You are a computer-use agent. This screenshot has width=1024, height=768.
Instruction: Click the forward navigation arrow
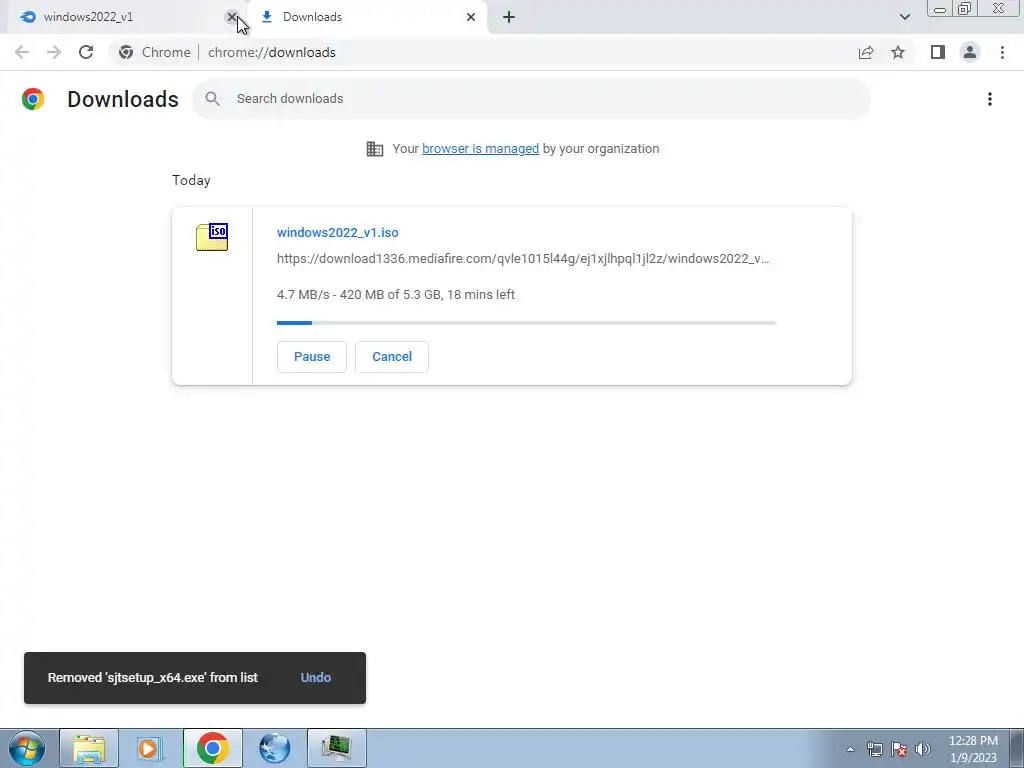54,52
